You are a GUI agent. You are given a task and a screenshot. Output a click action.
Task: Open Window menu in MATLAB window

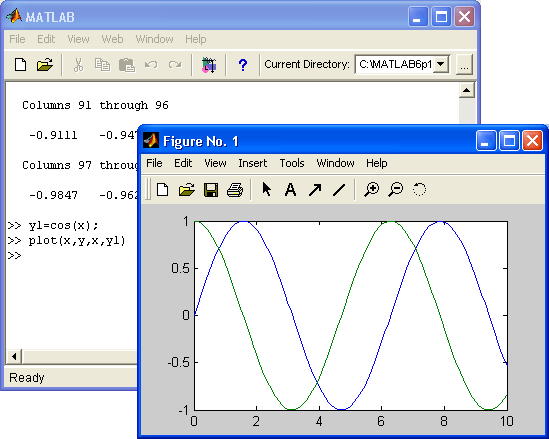(x=154, y=39)
